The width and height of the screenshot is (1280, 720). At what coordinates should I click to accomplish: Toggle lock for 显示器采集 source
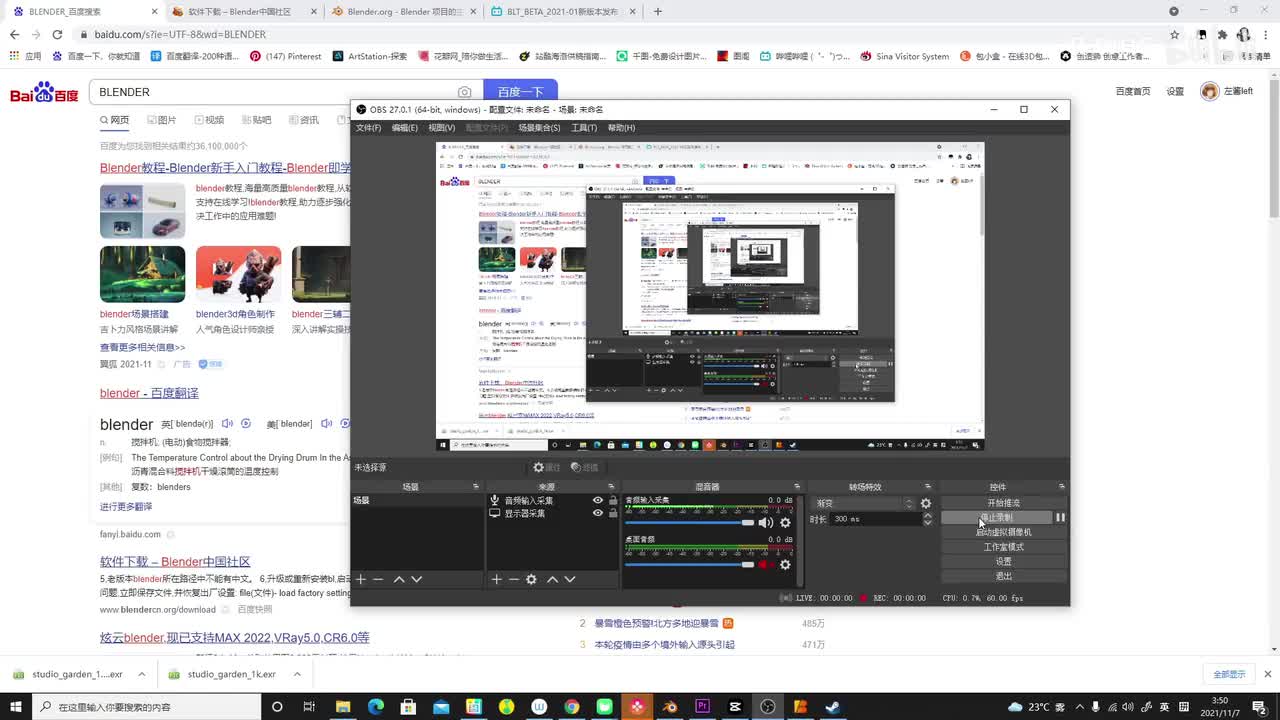(x=613, y=513)
